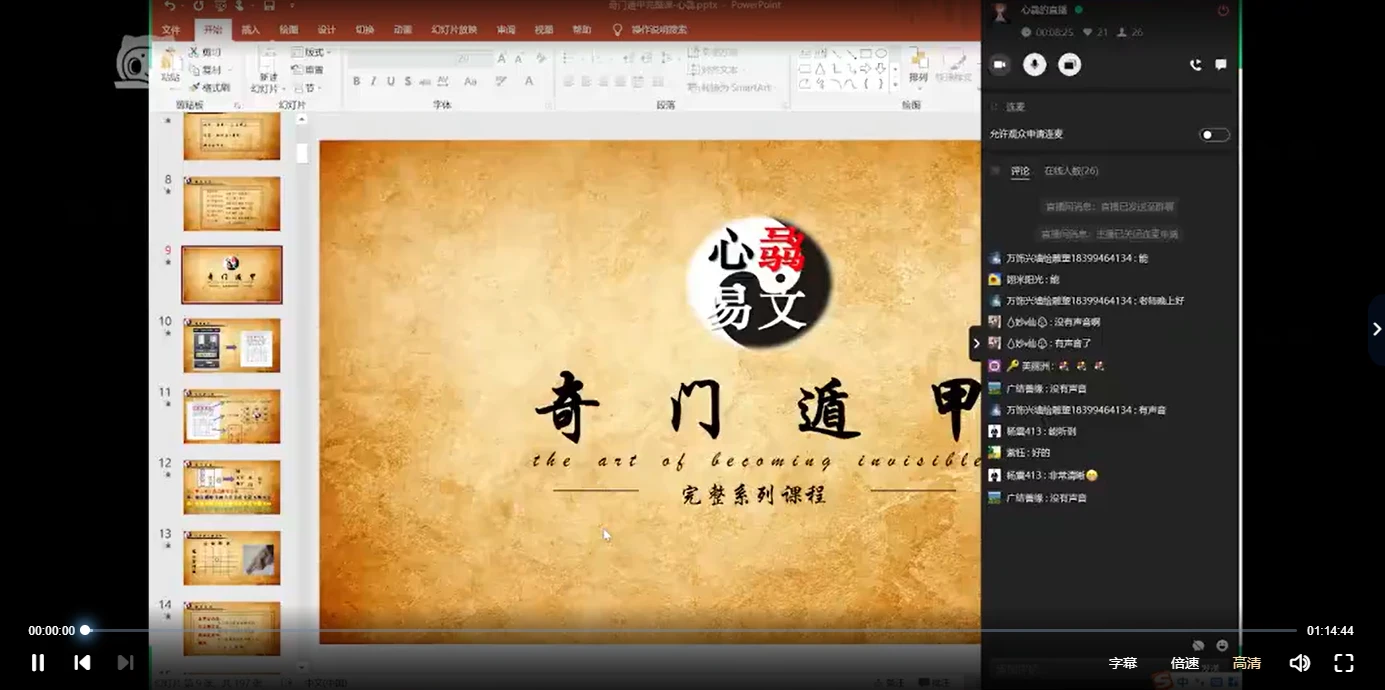Open the 版式 Layout dropdown

pyautogui.click(x=311, y=52)
